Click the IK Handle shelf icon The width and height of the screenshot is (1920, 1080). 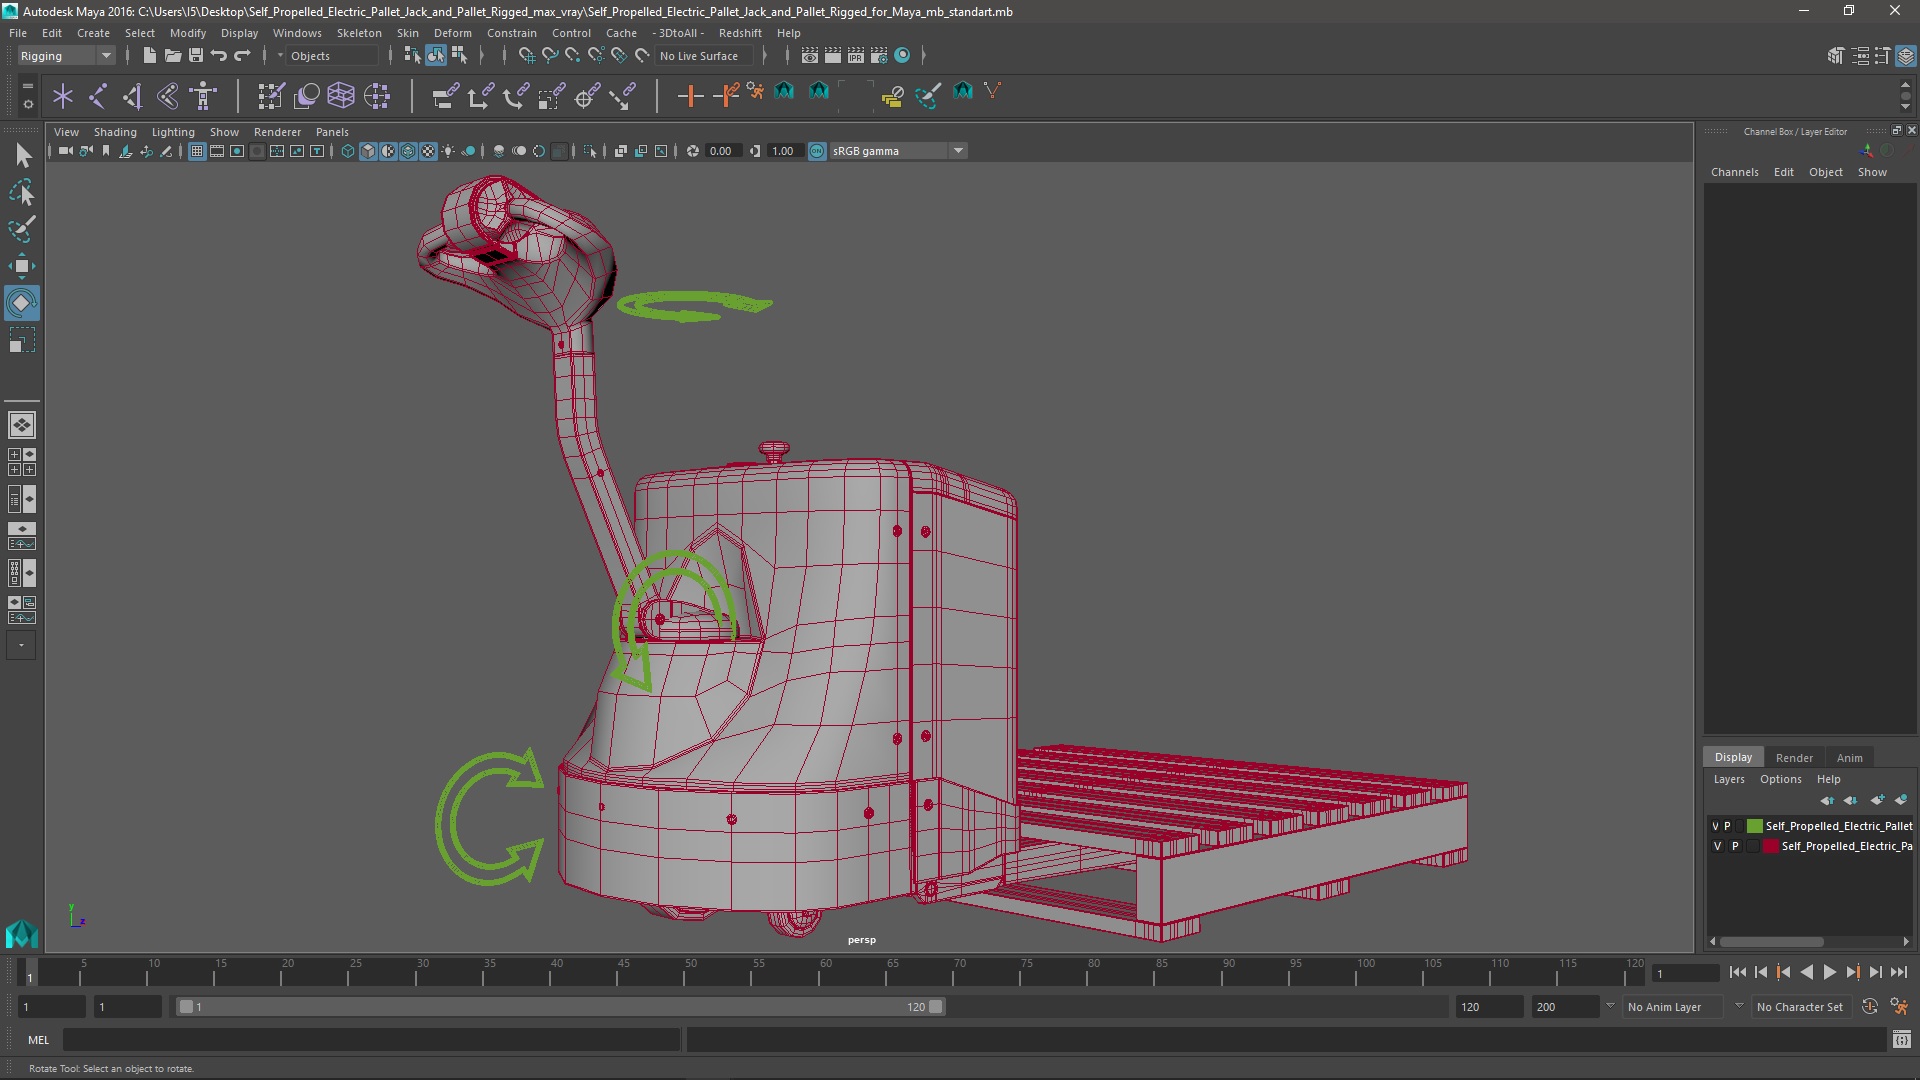[132, 96]
